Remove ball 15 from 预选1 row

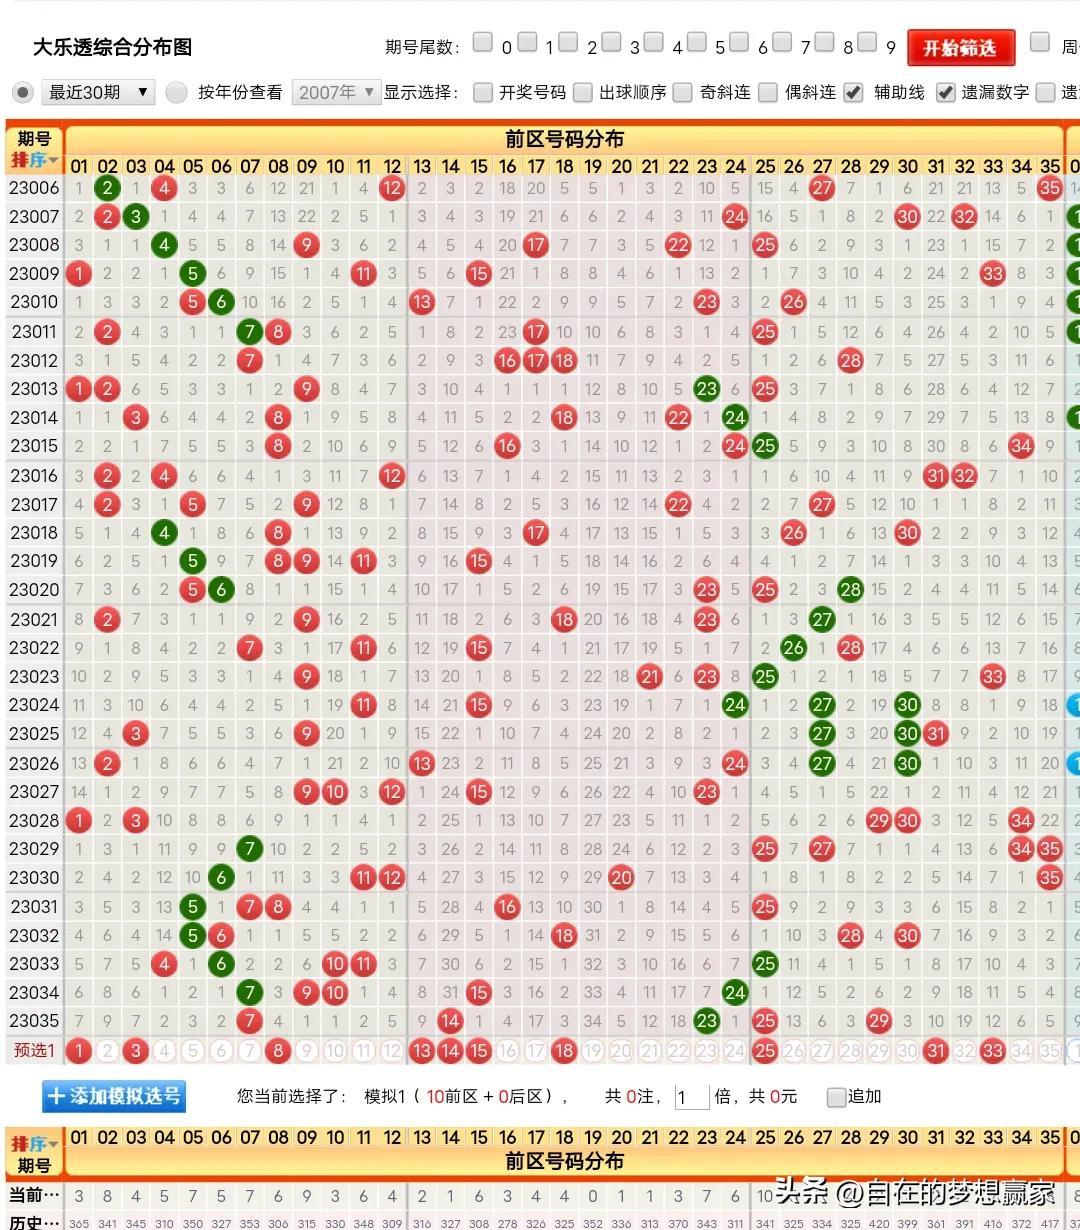pos(479,1051)
